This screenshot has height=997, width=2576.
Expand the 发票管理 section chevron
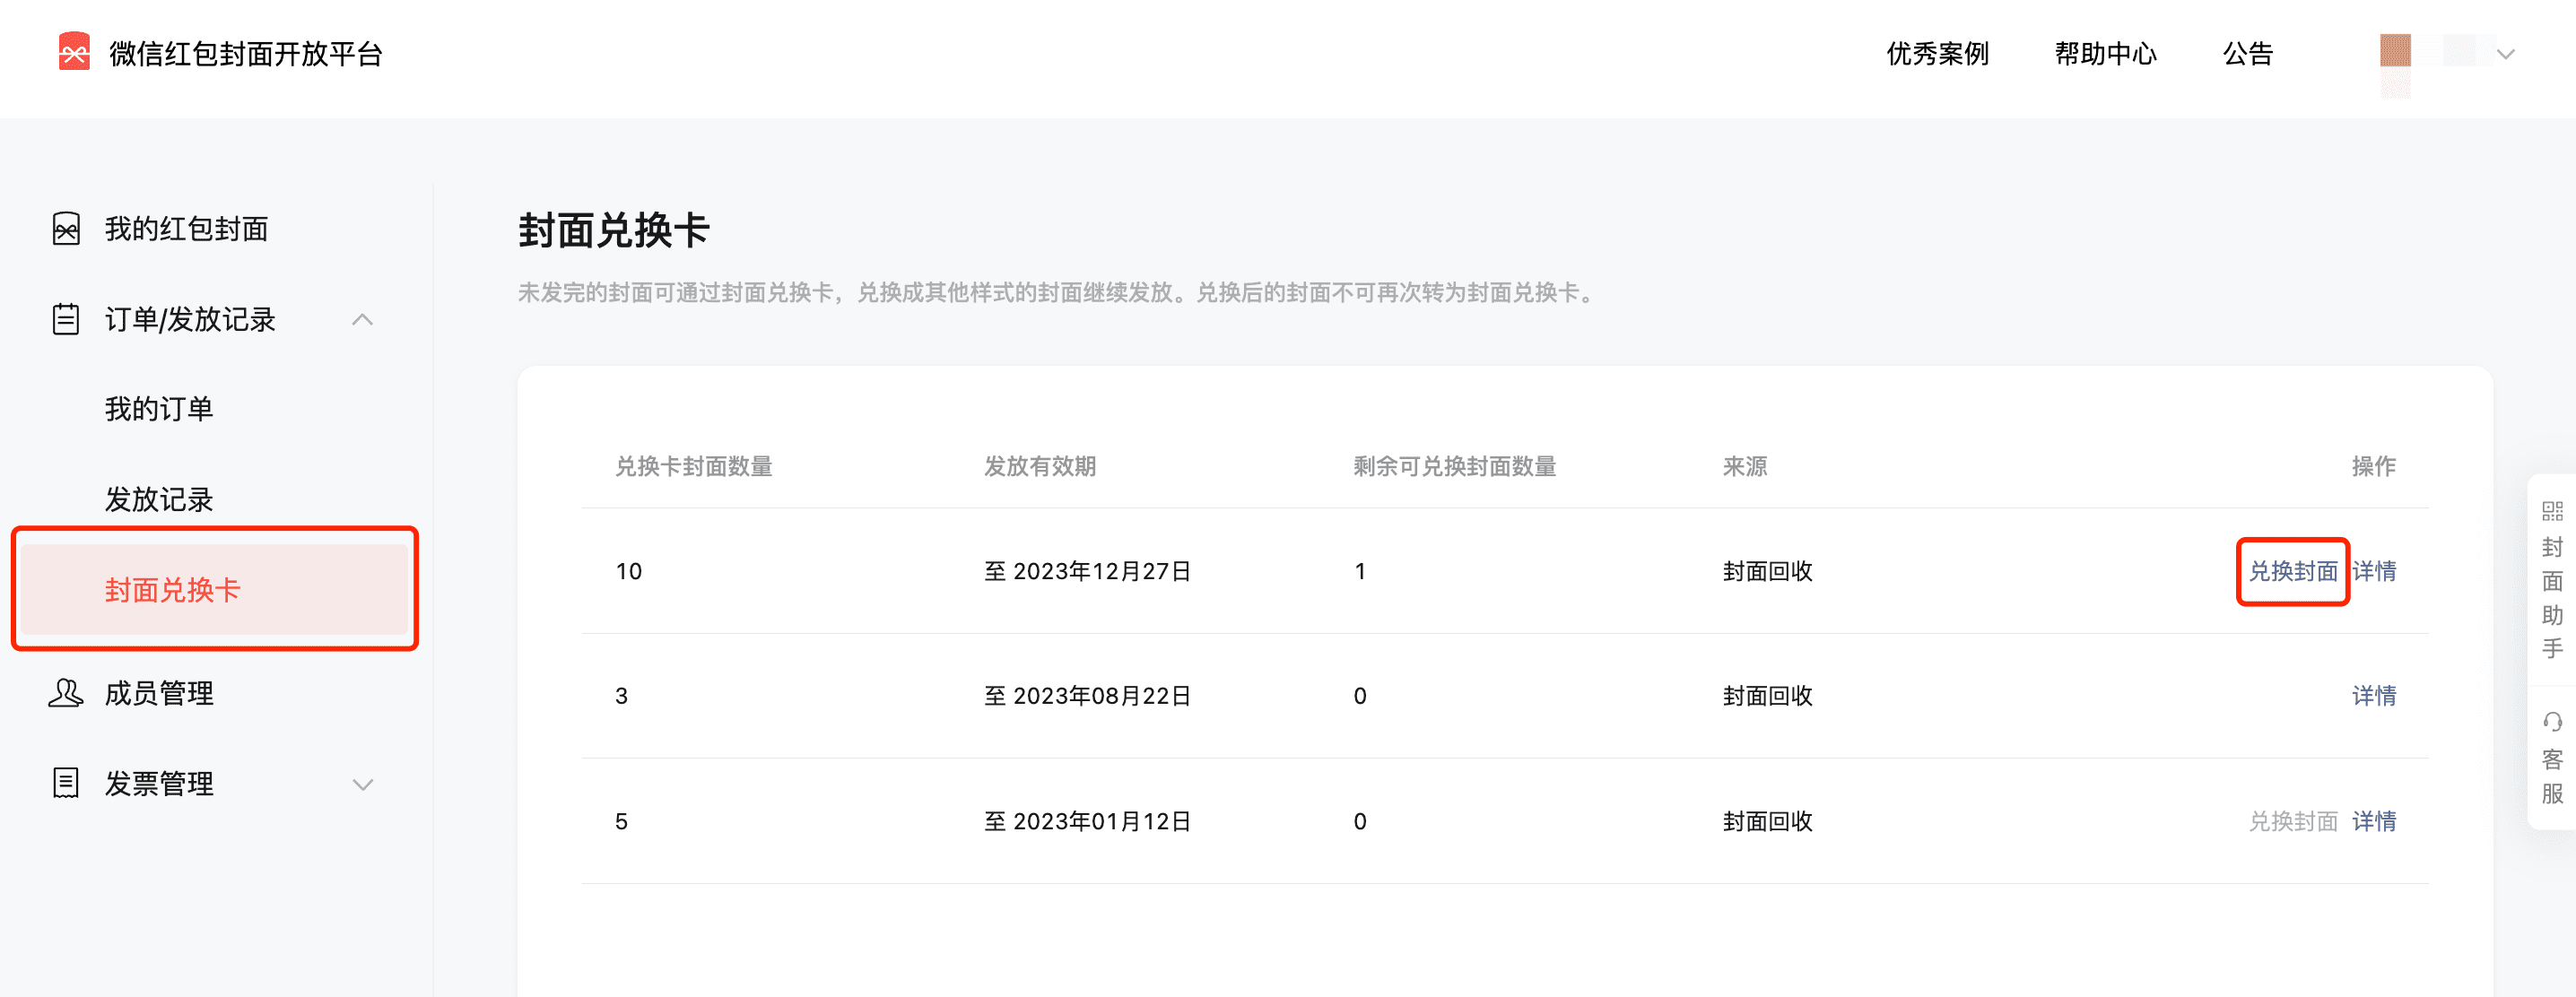[x=363, y=785]
